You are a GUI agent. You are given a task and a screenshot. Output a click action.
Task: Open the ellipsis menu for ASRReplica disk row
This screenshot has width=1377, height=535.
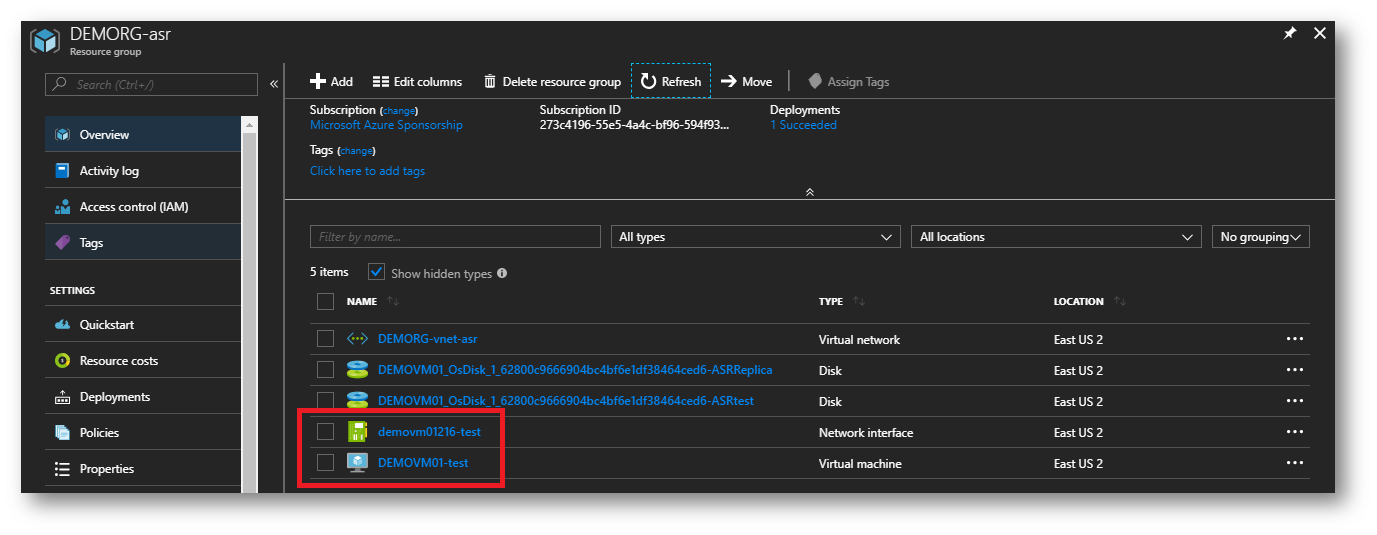coord(1295,370)
